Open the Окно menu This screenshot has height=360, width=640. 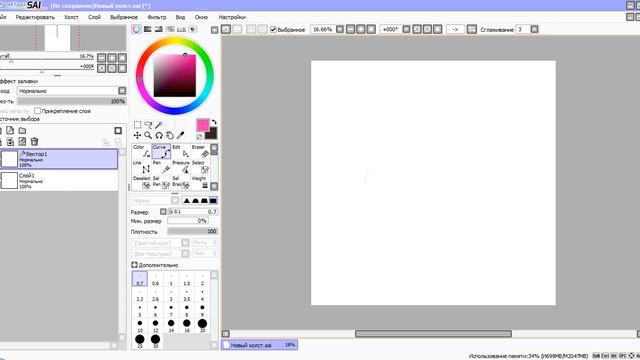[201, 17]
